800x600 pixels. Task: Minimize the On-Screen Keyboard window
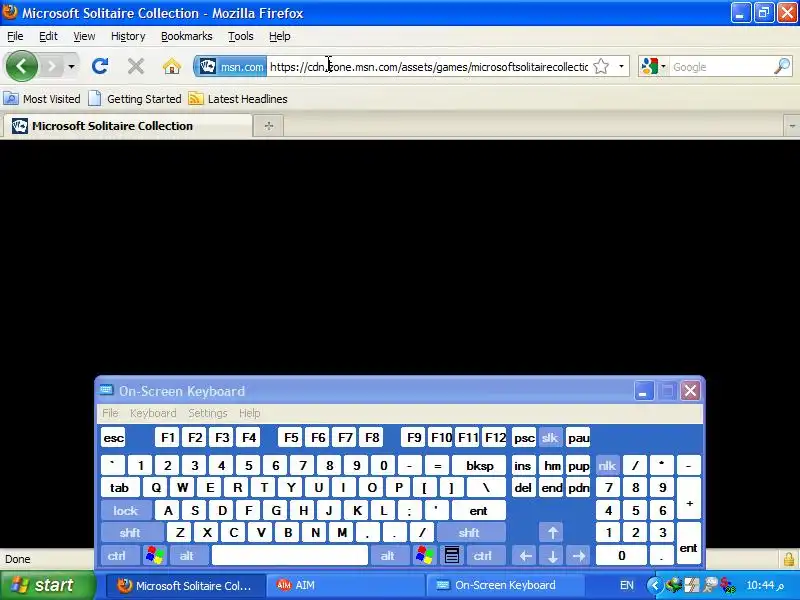[644, 391]
